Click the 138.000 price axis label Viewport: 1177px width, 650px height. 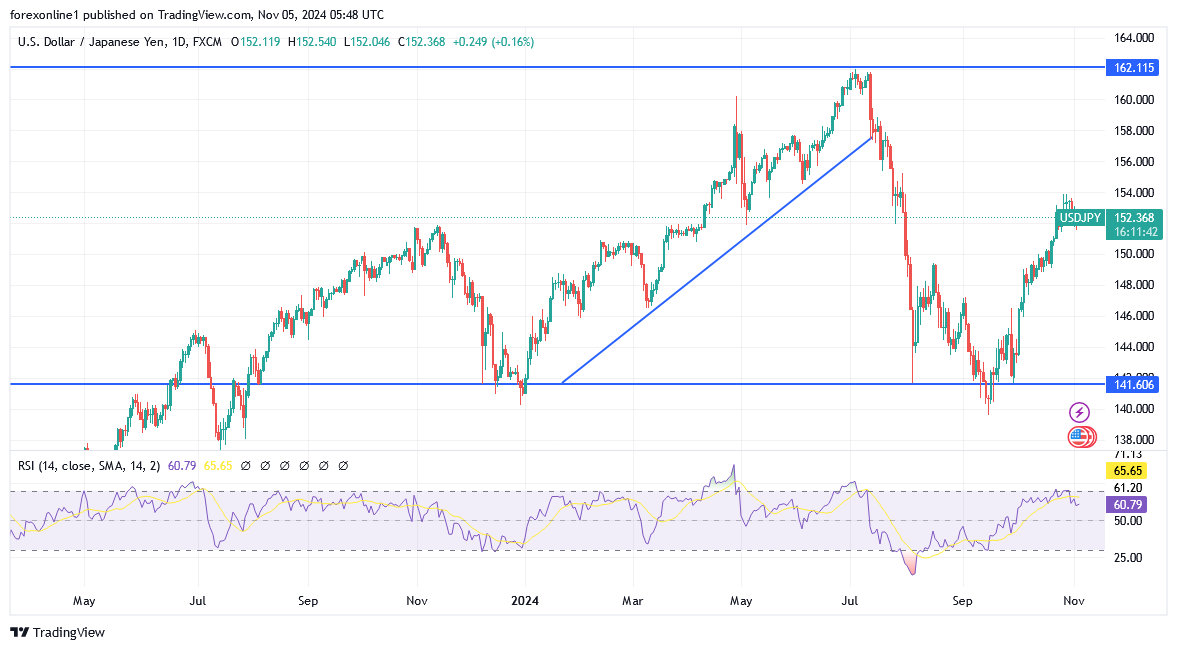pyautogui.click(x=1133, y=439)
